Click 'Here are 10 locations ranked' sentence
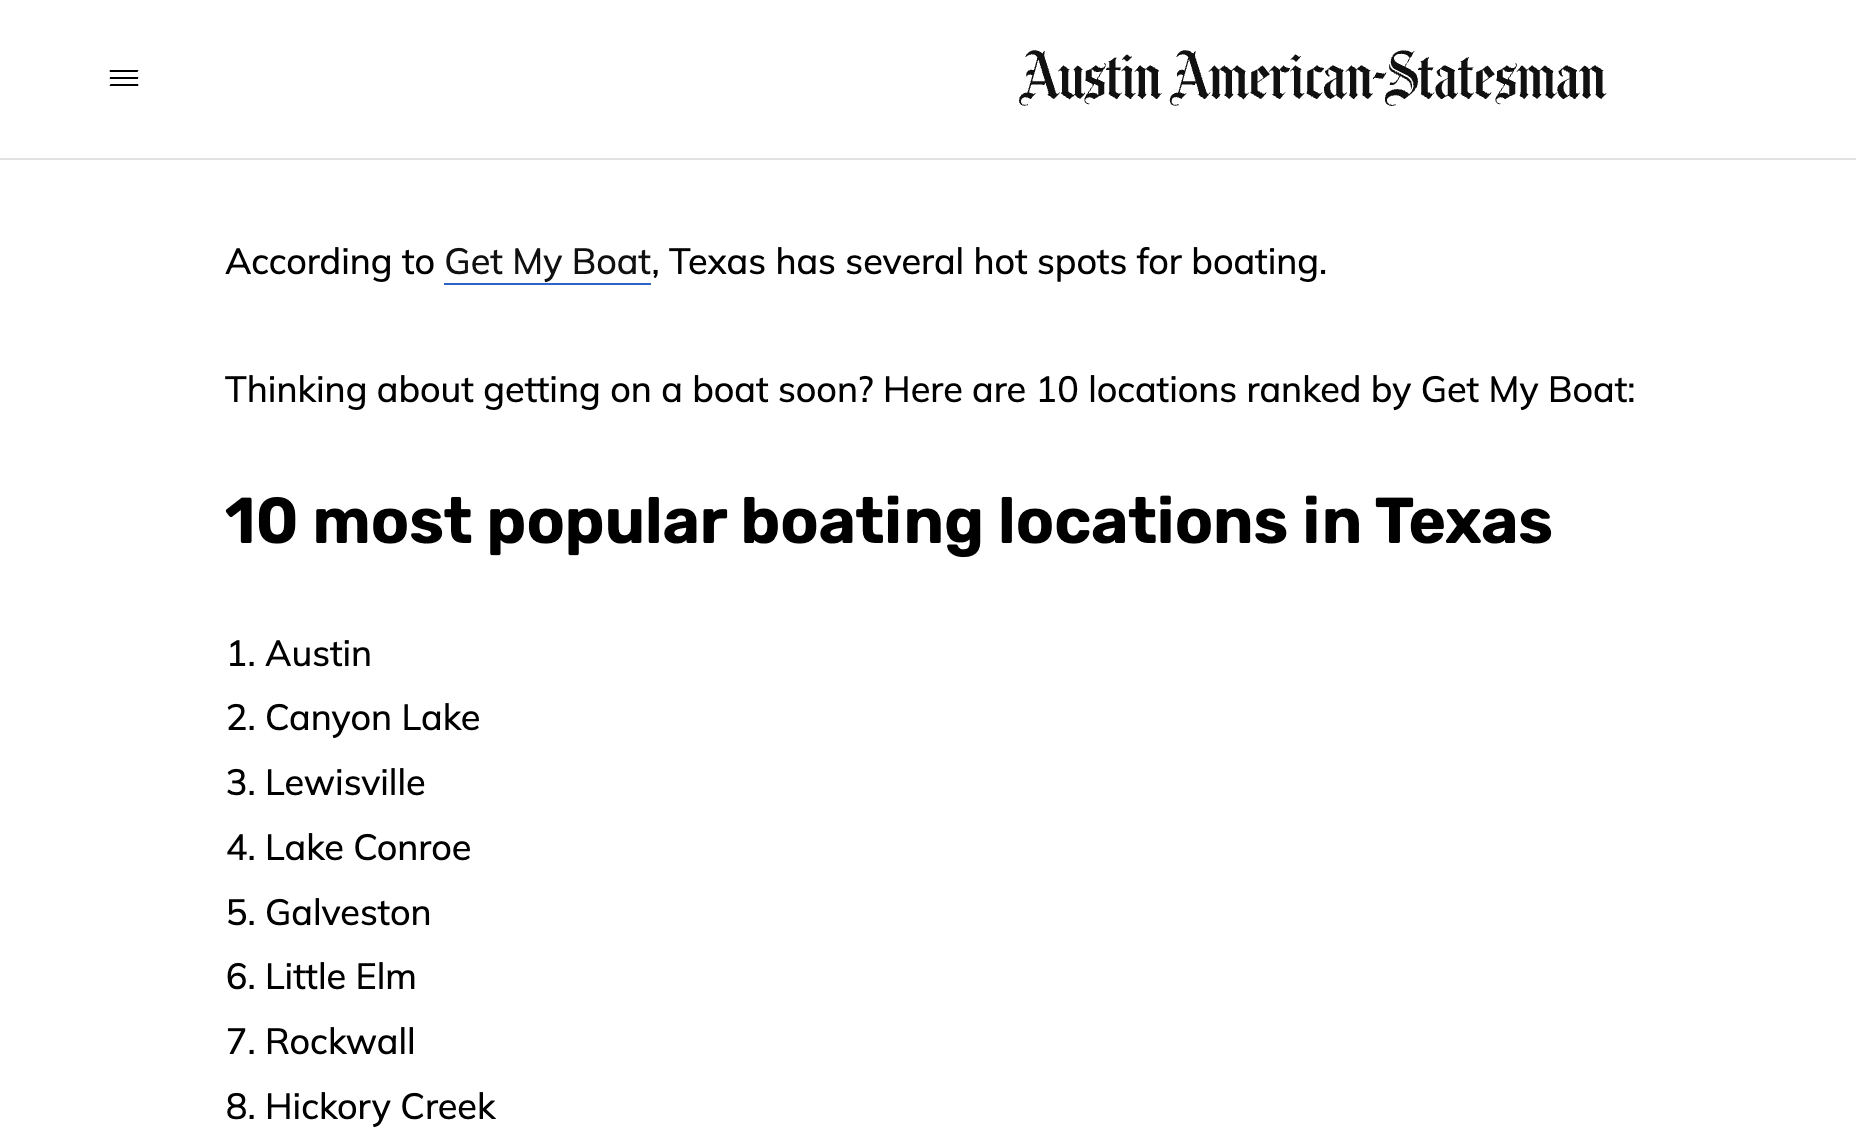This screenshot has height=1142, width=1856. tap(1120, 390)
